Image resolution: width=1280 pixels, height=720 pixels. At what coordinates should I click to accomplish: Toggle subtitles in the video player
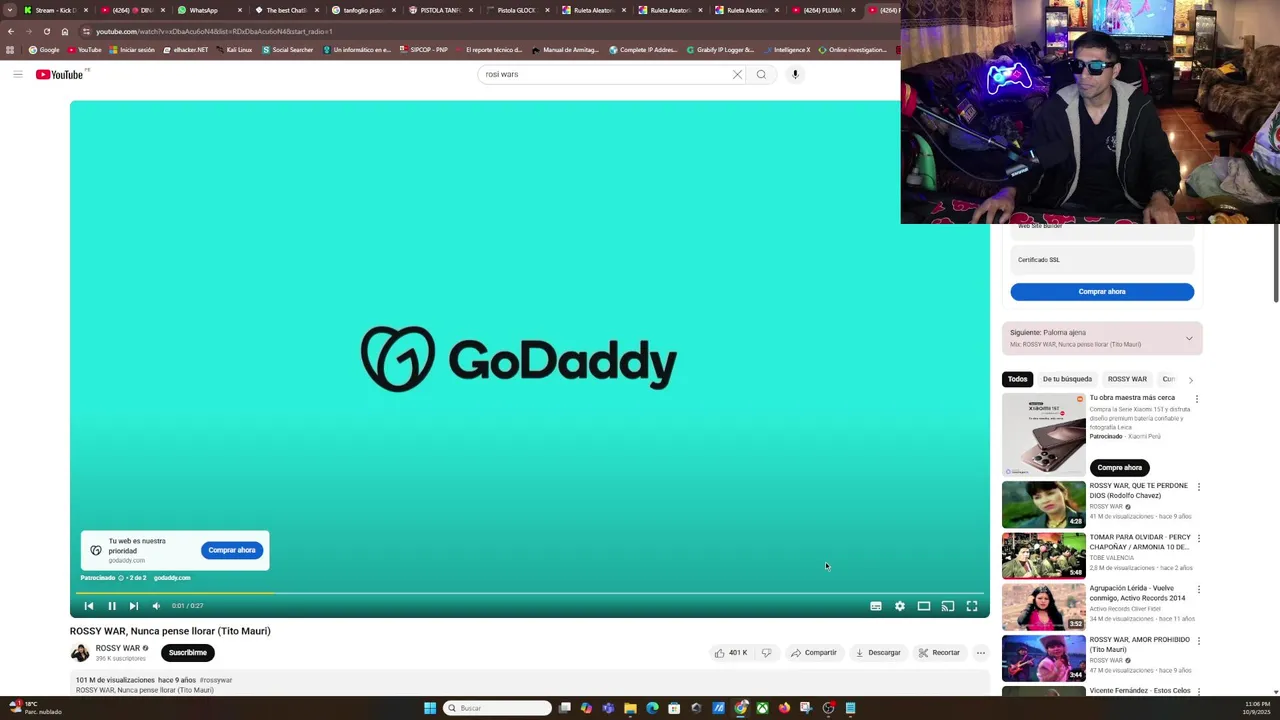[x=876, y=606]
